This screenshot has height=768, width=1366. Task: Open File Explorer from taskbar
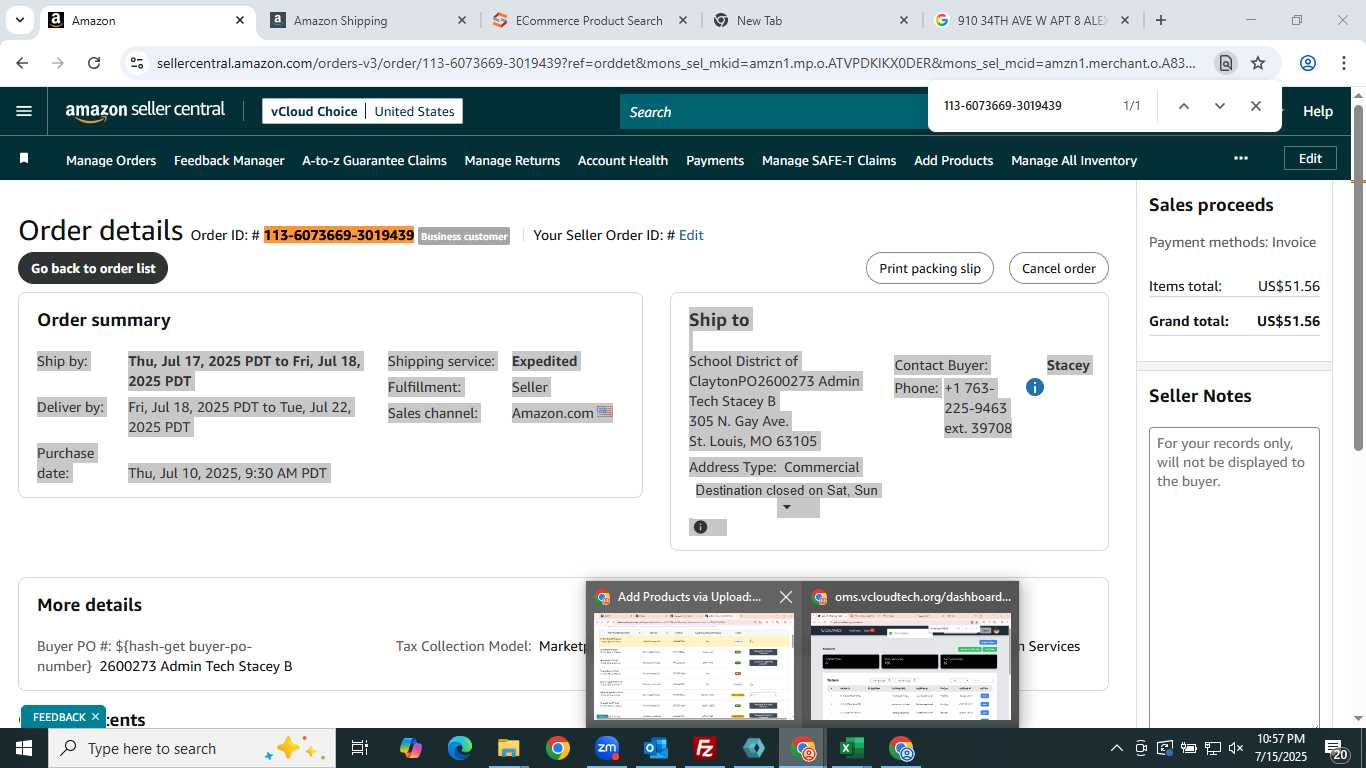(x=508, y=748)
